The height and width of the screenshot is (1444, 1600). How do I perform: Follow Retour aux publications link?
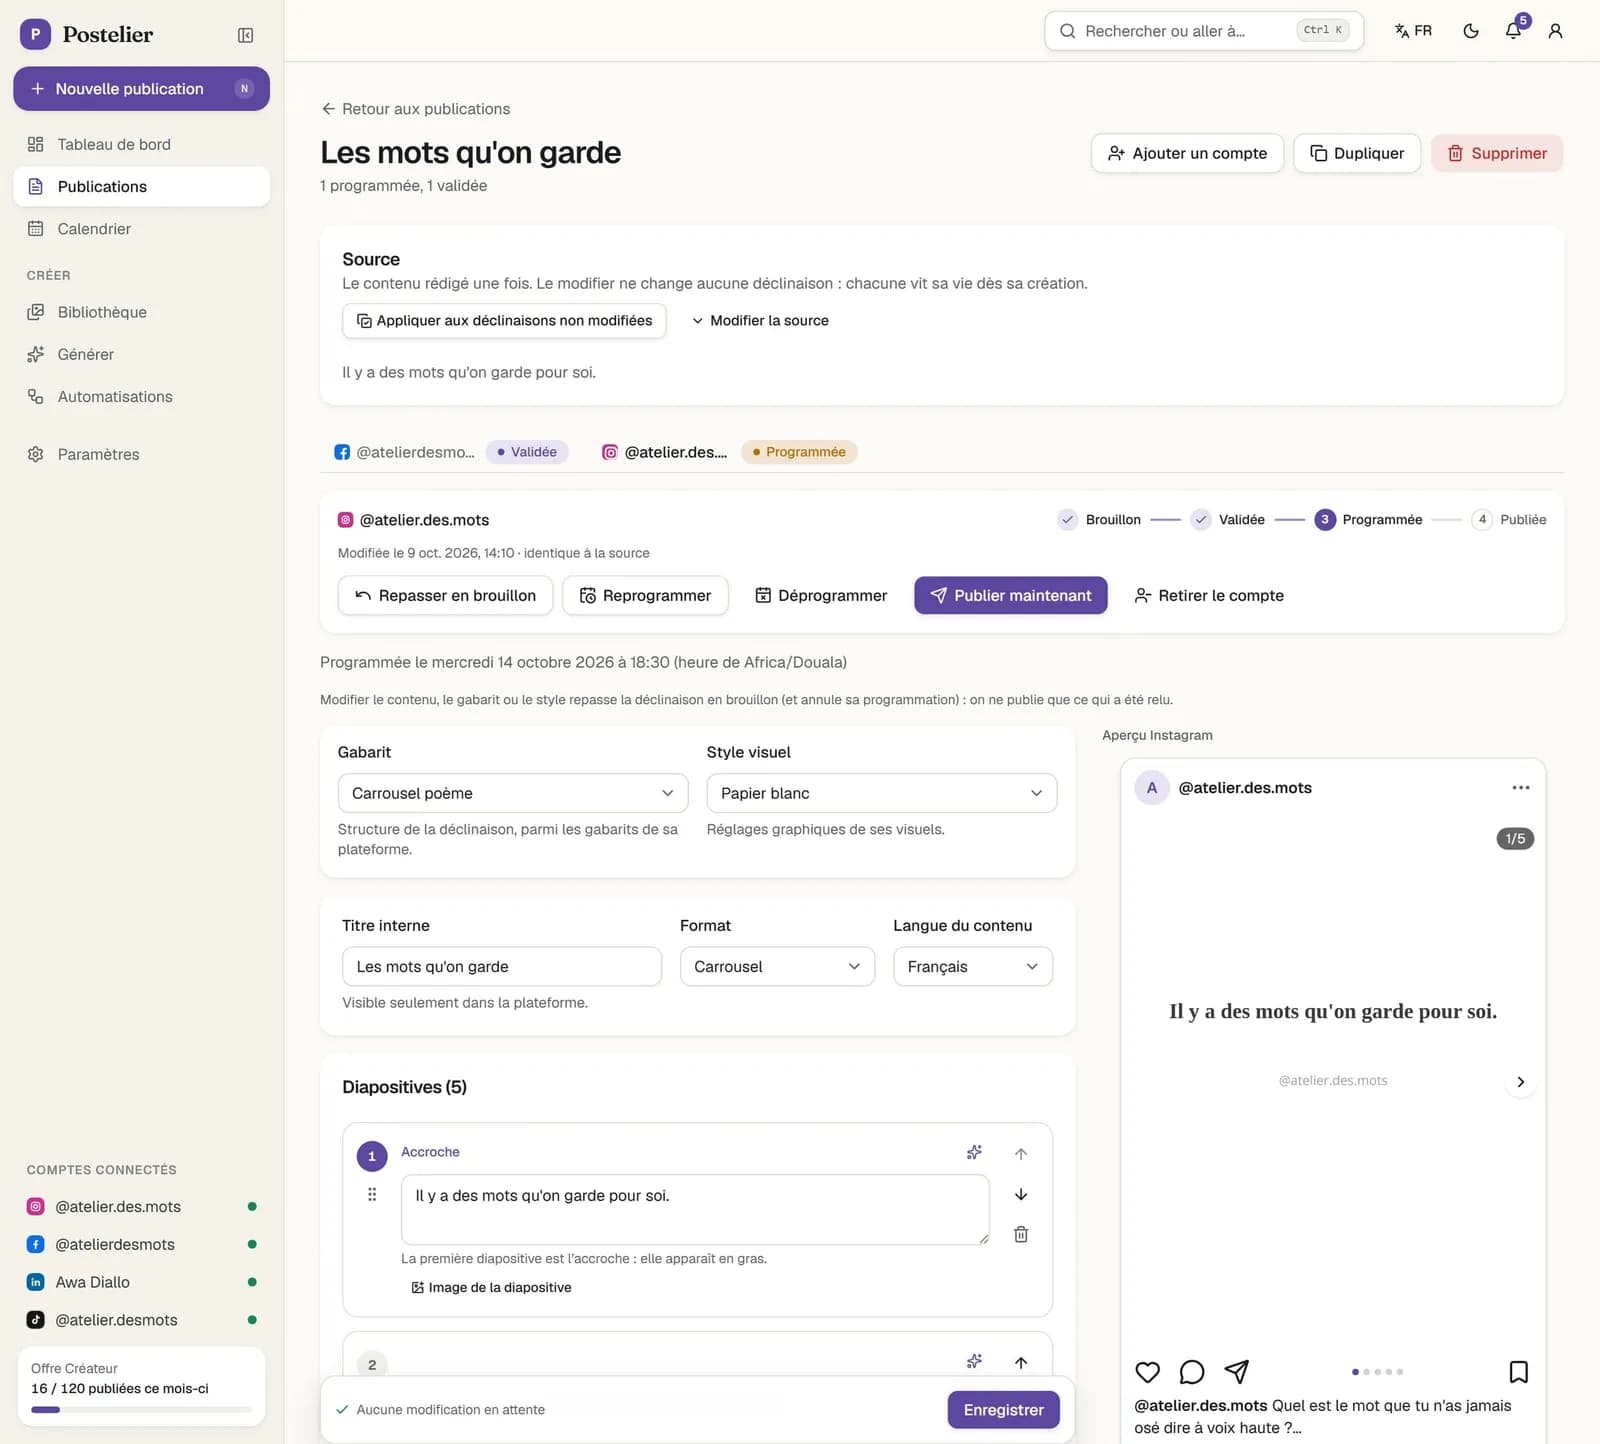pos(415,109)
